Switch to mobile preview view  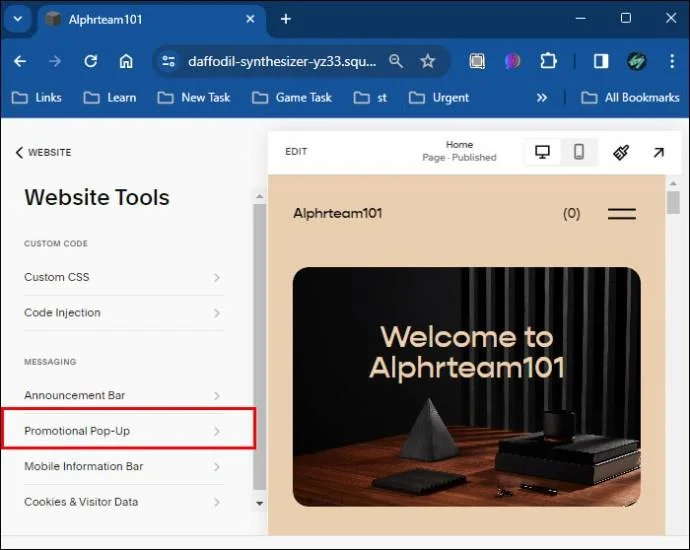[579, 152]
